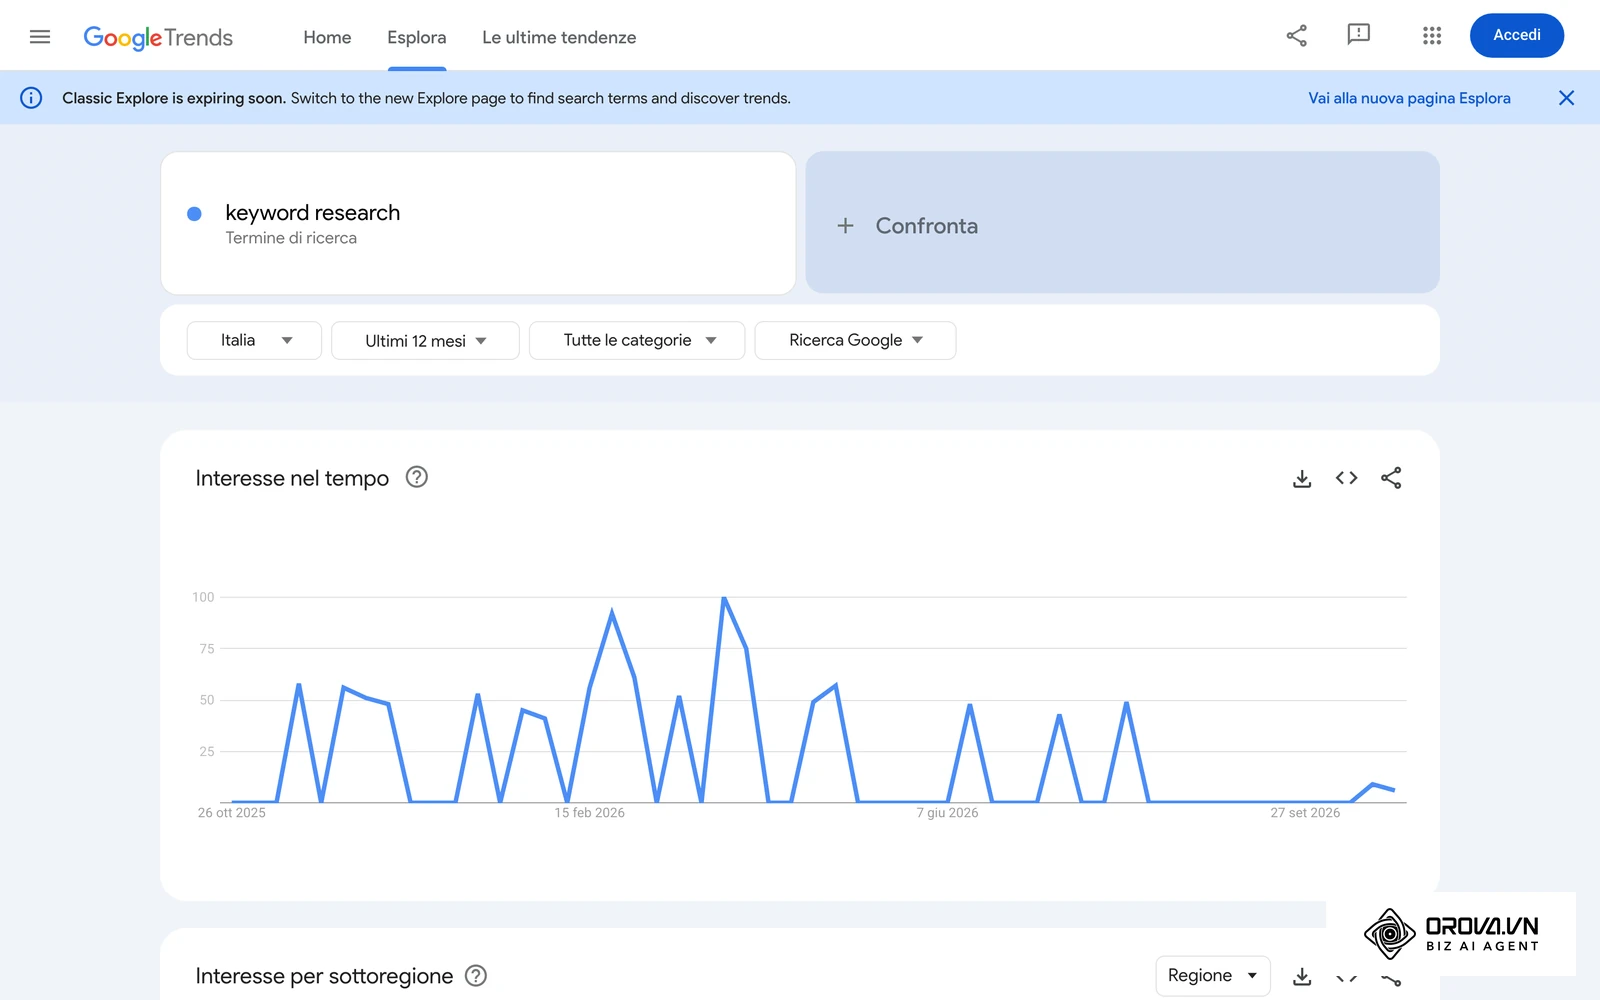This screenshot has height=1000, width=1600.
Task: Click the Termine di ricerca subtitle
Action: (291, 238)
